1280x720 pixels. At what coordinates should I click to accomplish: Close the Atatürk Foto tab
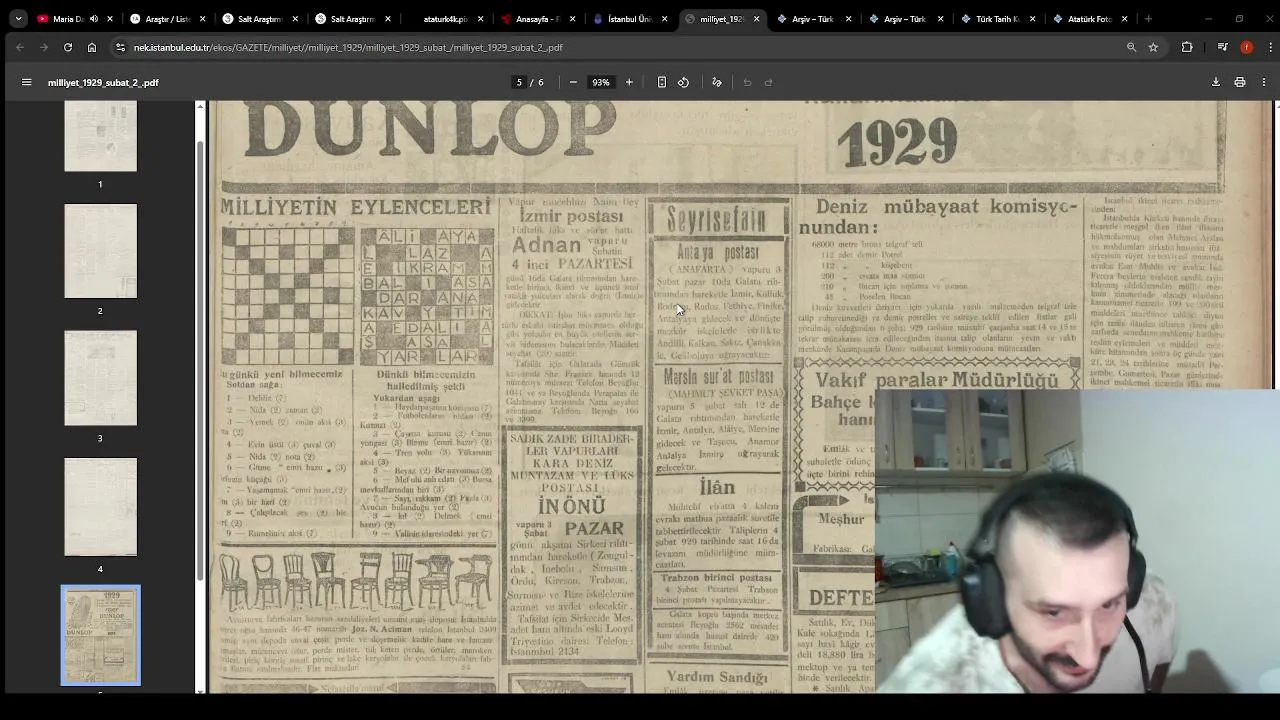coord(1124,18)
